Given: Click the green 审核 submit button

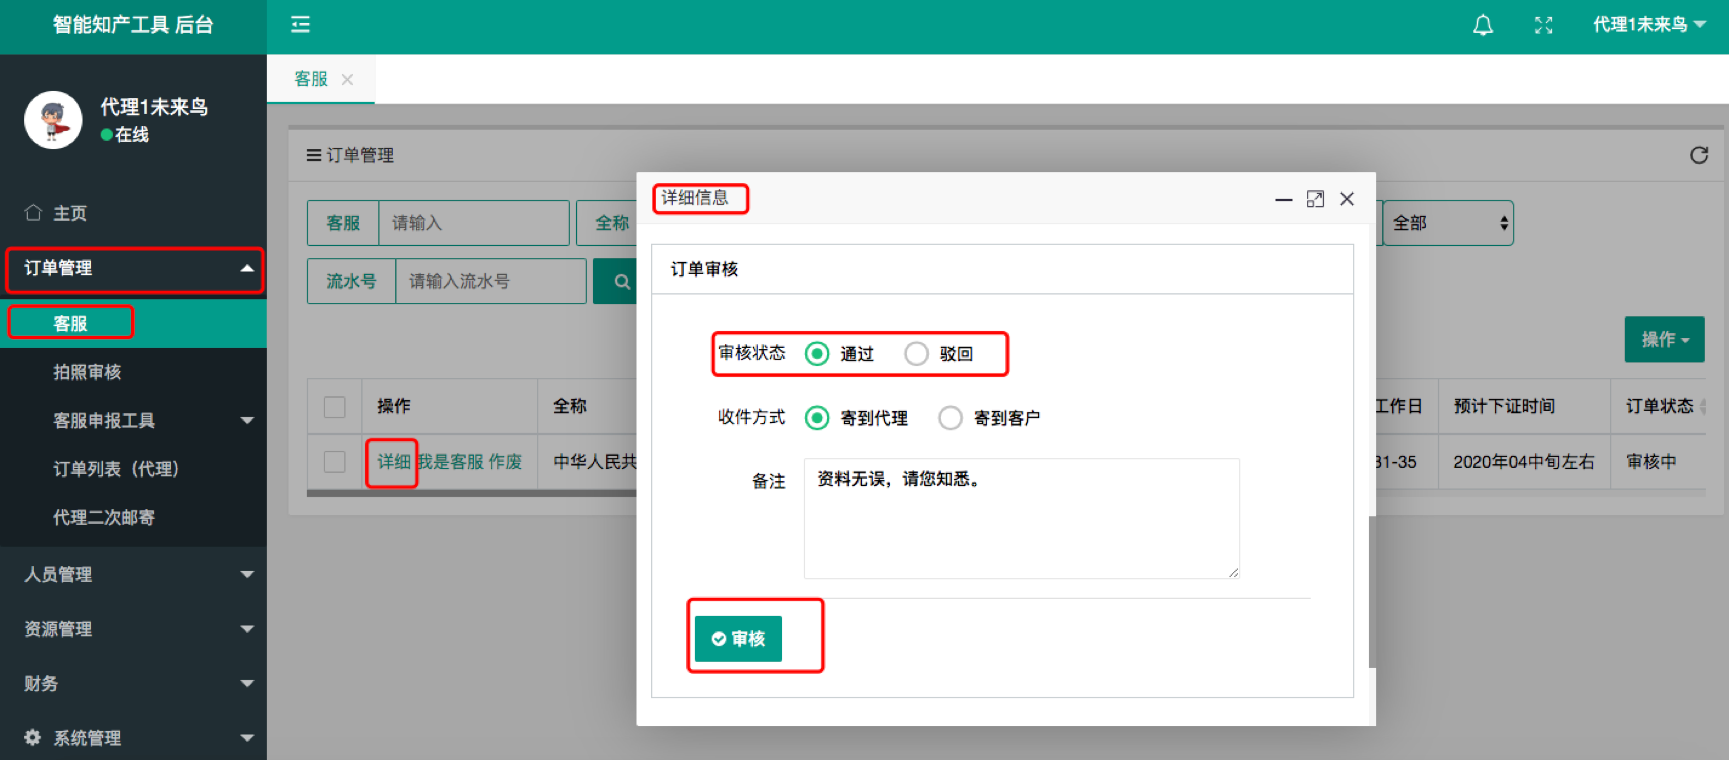Looking at the screenshot, I should (738, 639).
